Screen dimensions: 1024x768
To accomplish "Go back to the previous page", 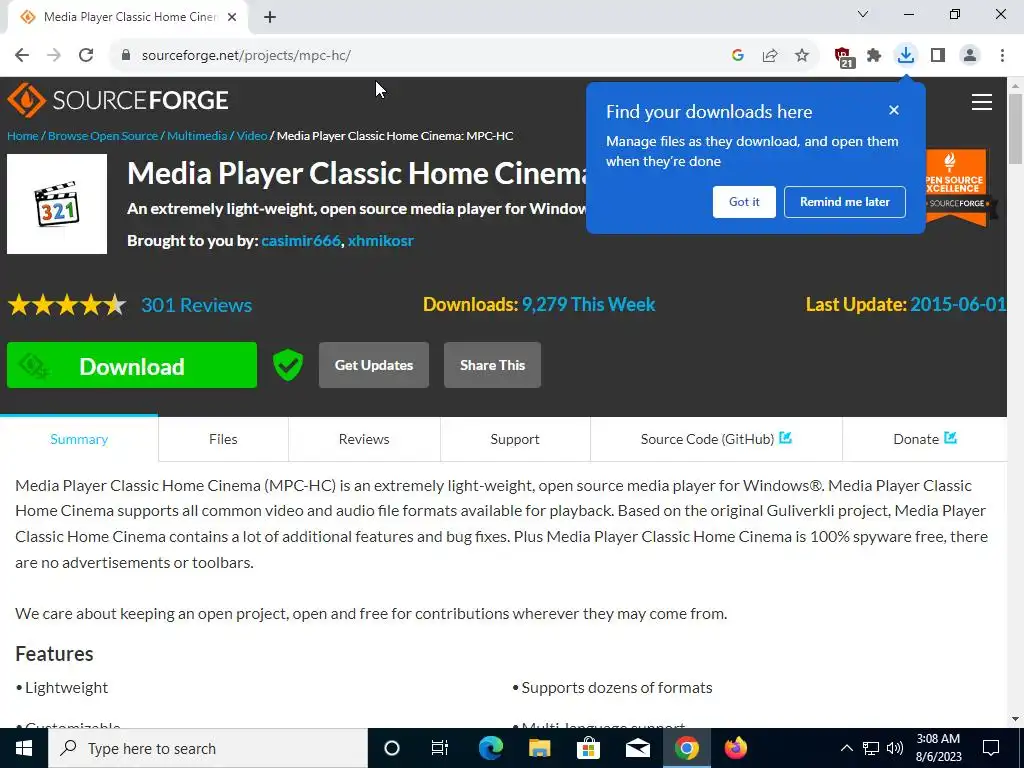I will pos(22,56).
